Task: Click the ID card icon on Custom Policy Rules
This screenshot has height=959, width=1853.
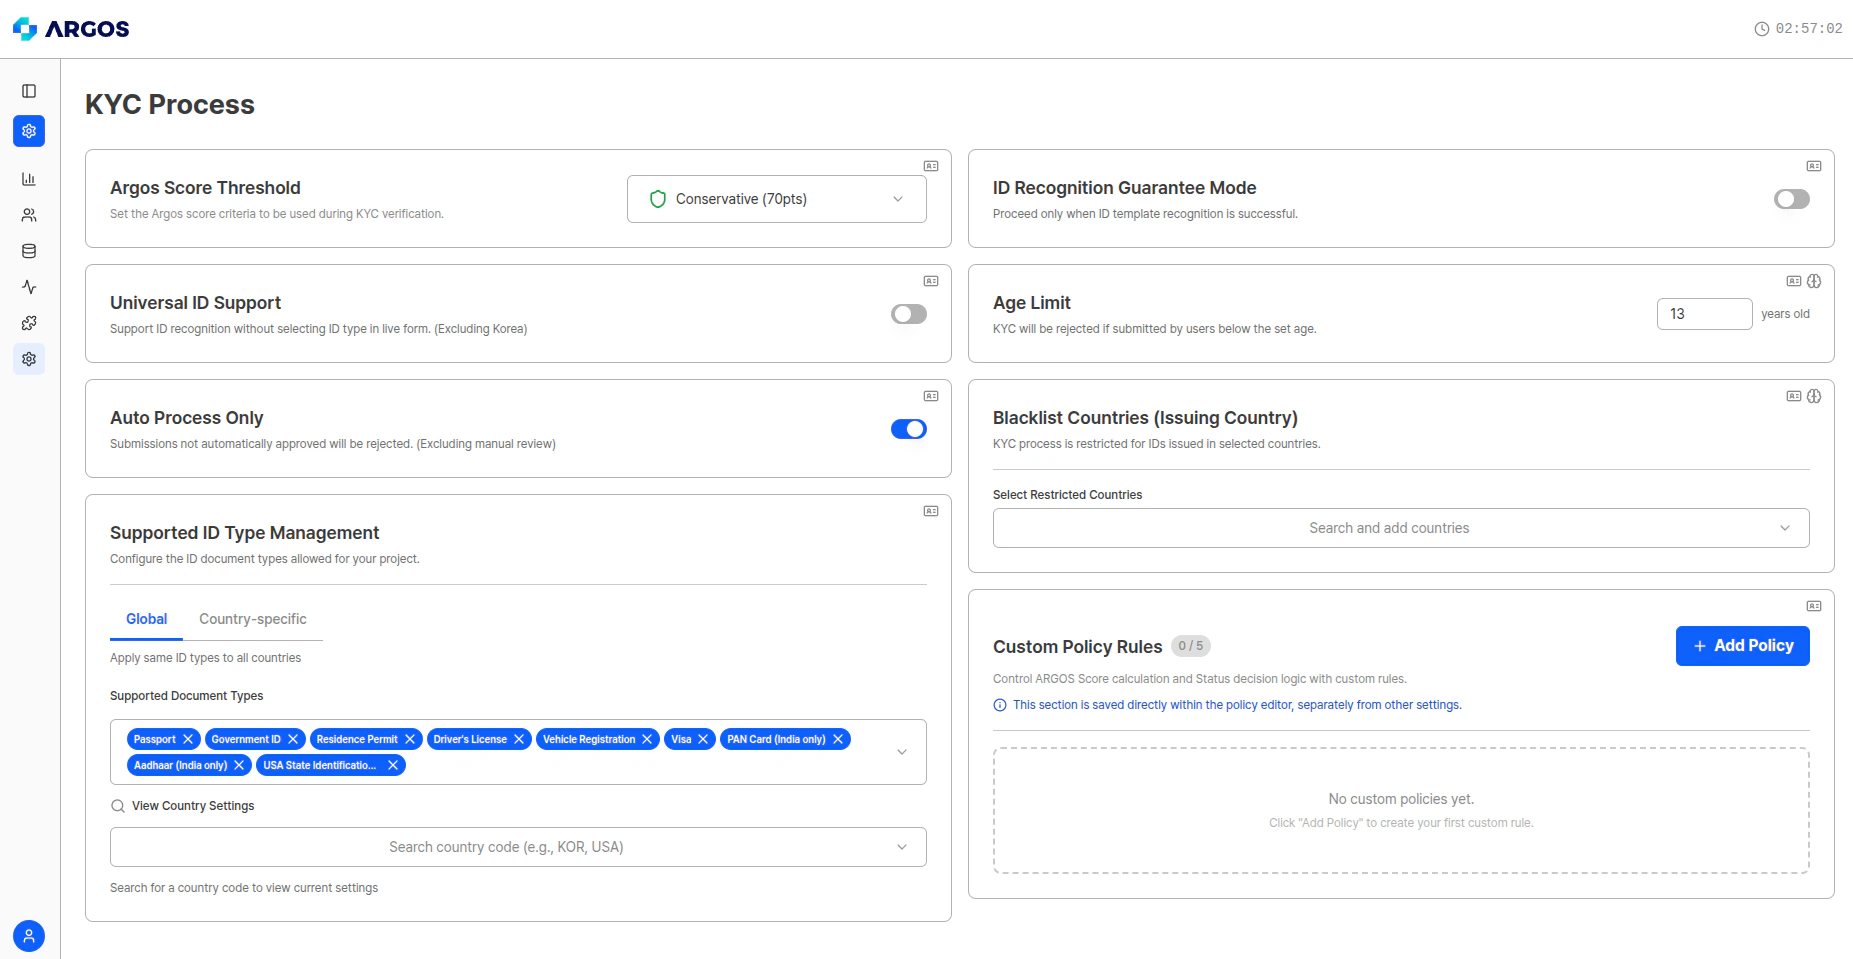Action: pos(1815,605)
